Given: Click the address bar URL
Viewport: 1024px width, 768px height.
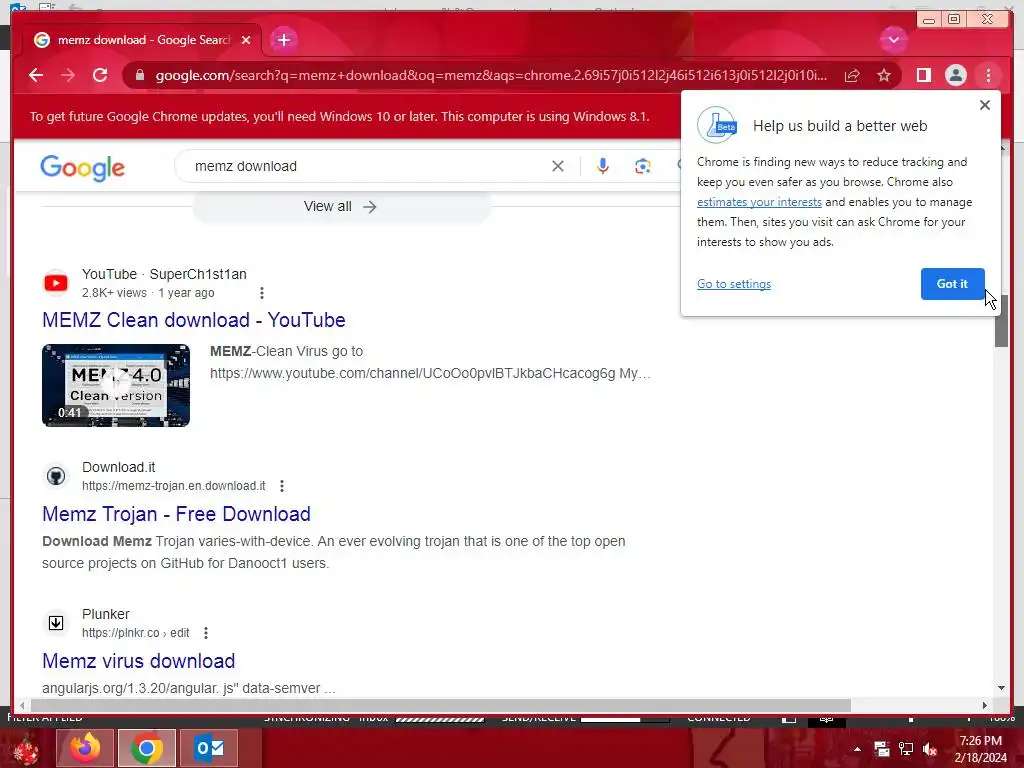Looking at the screenshot, I should pyautogui.click(x=490, y=75).
